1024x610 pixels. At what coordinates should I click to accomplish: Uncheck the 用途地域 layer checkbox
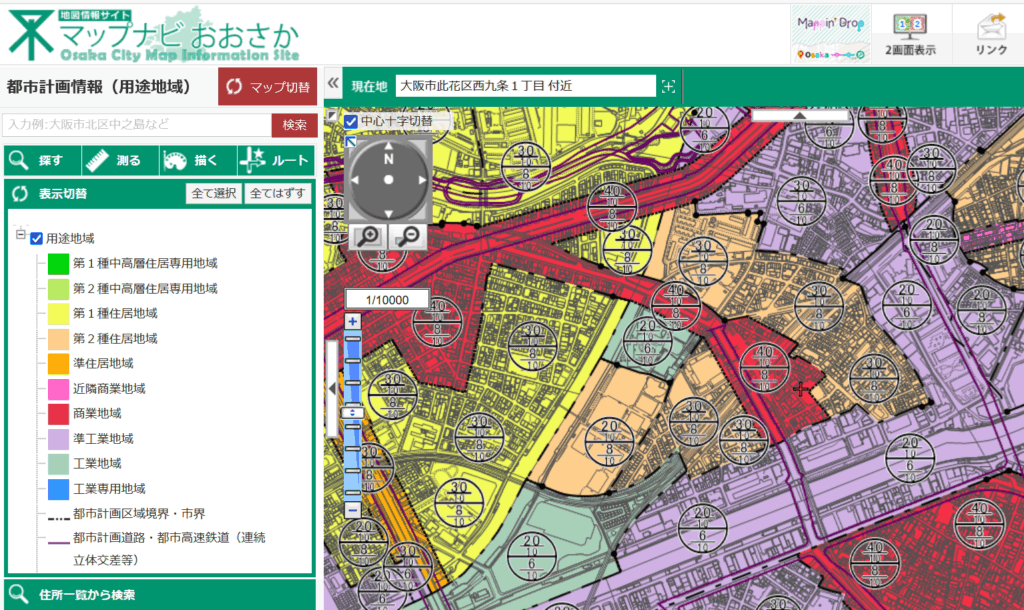point(37,239)
